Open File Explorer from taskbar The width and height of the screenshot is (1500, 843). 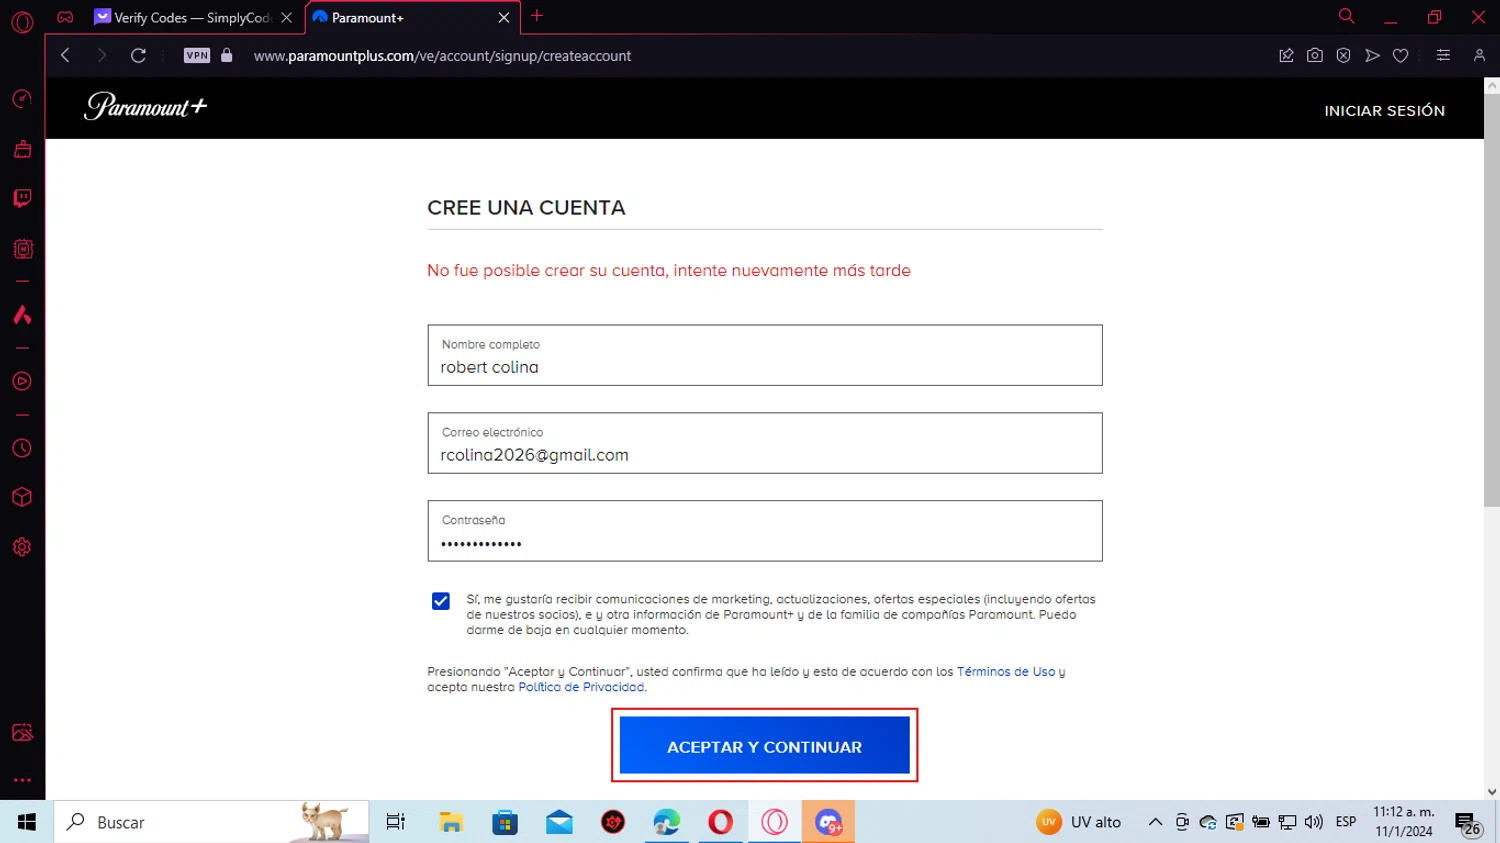click(x=451, y=822)
